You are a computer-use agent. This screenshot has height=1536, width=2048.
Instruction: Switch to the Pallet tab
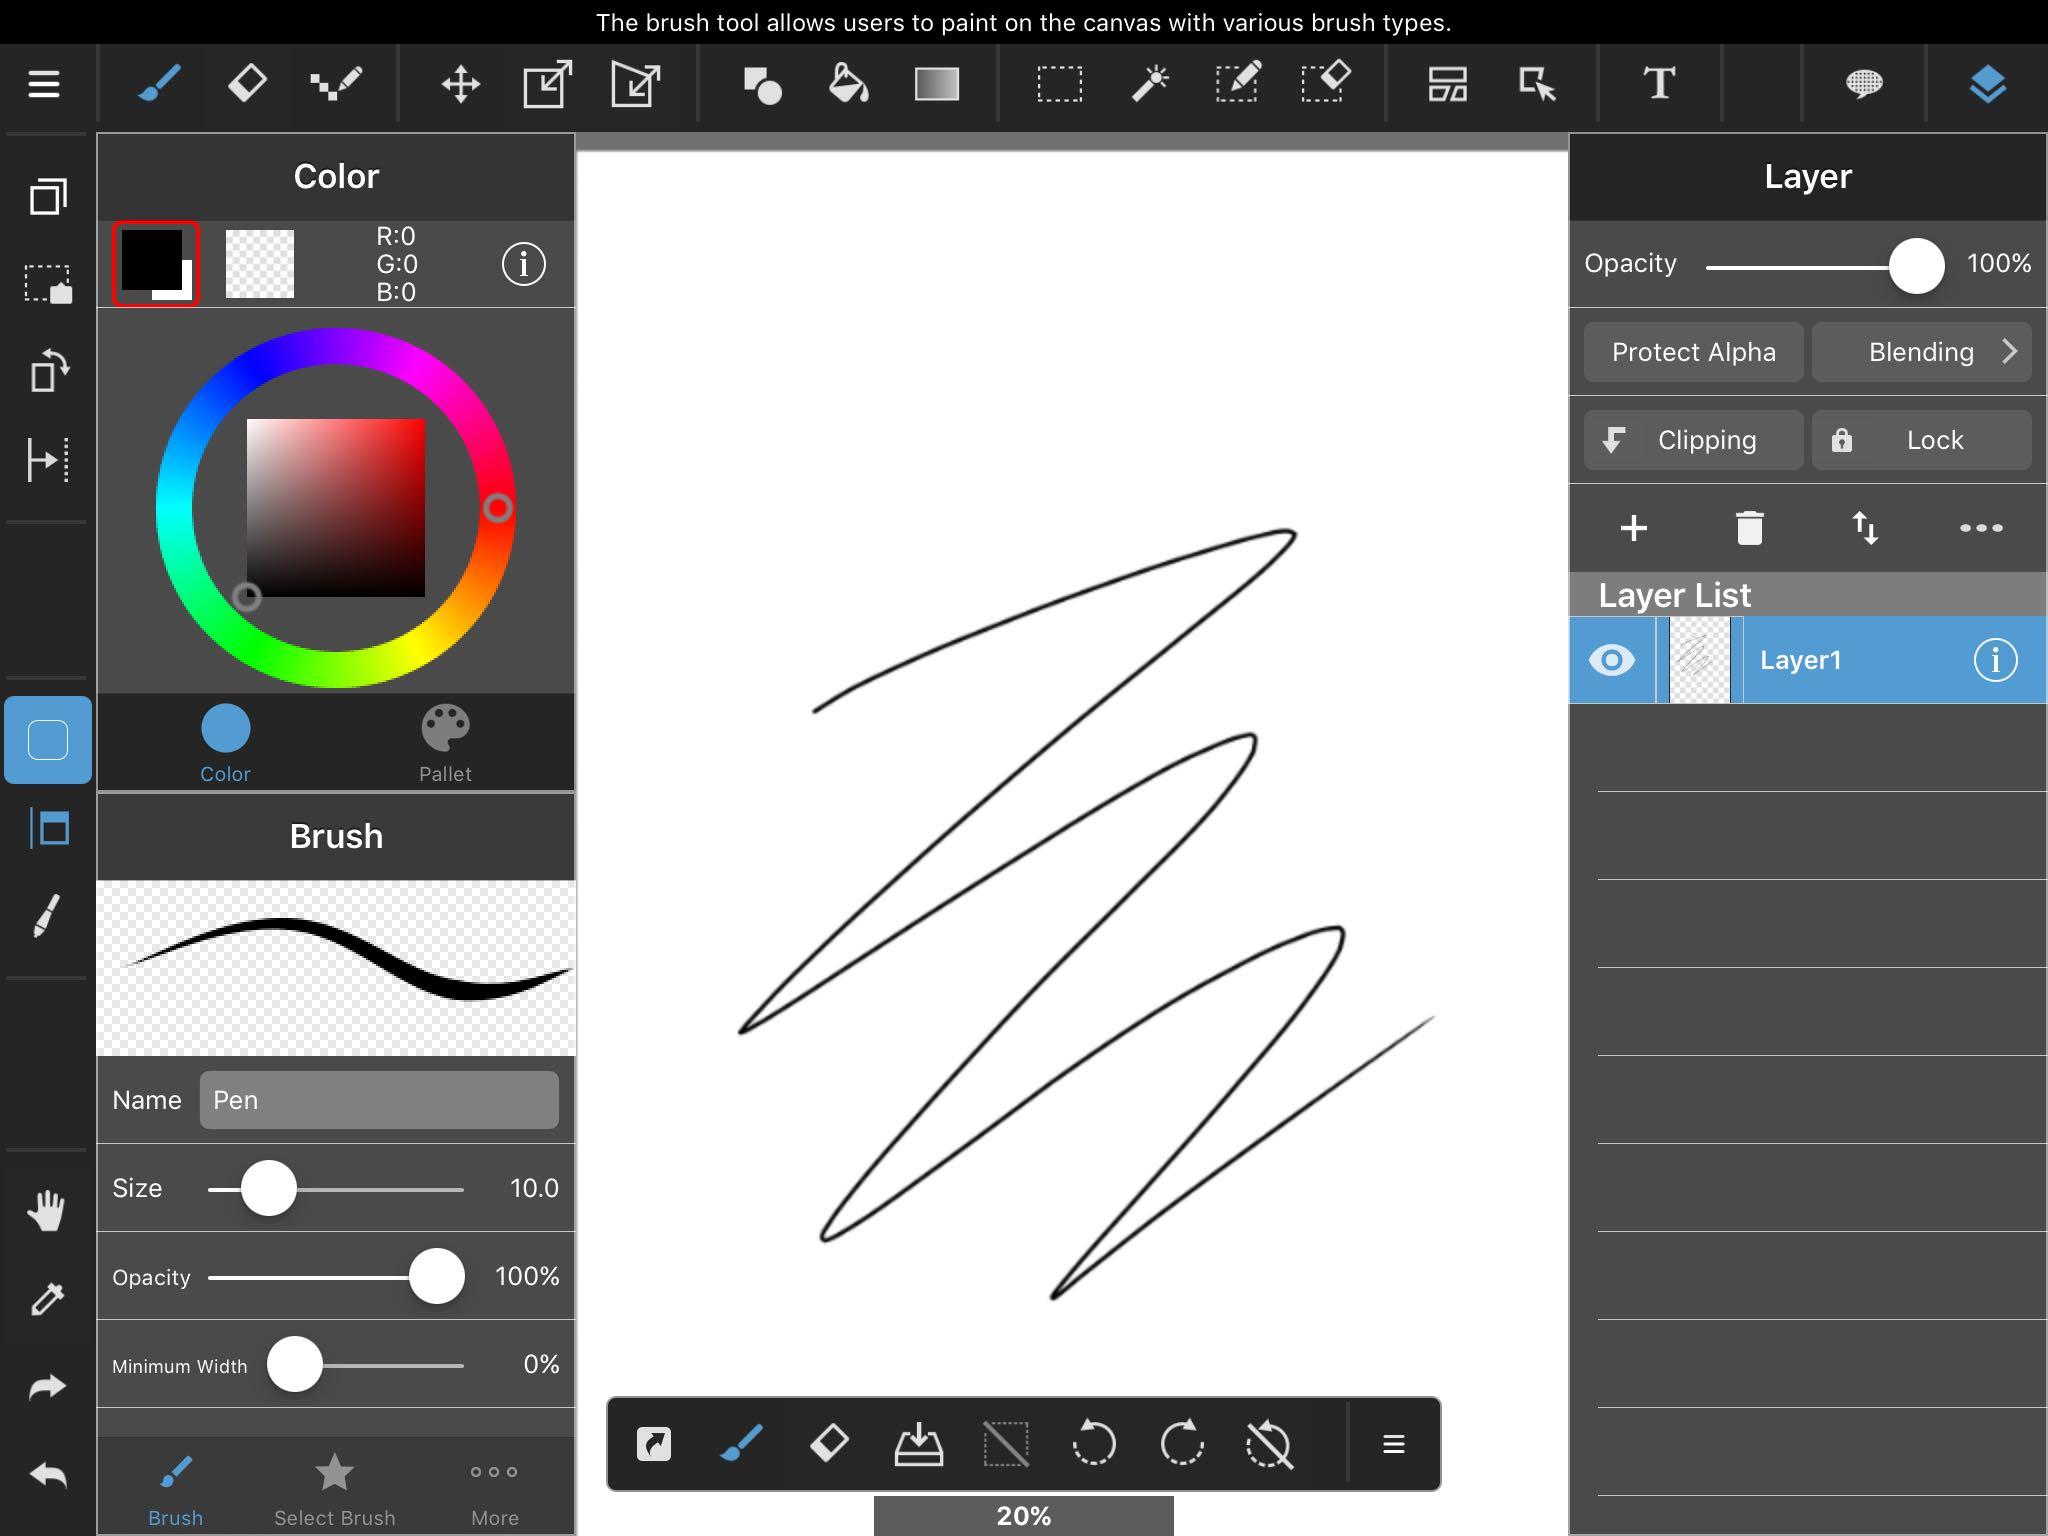point(445,743)
